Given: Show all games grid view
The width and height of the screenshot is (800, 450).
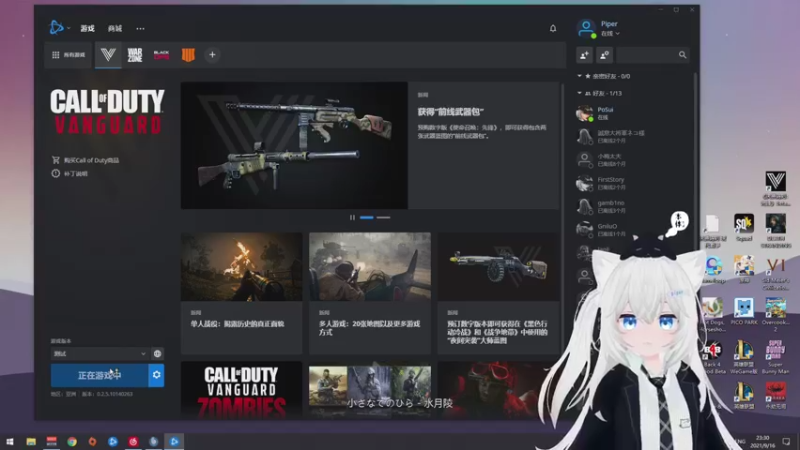Looking at the screenshot, I should coord(68,55).
